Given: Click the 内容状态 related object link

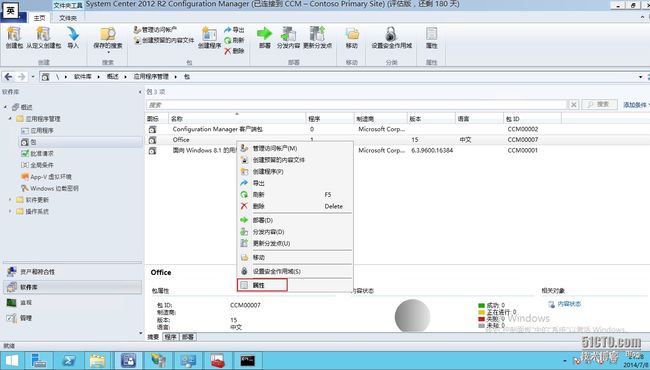Looking at the screenshot, I should tap(569, 304).
